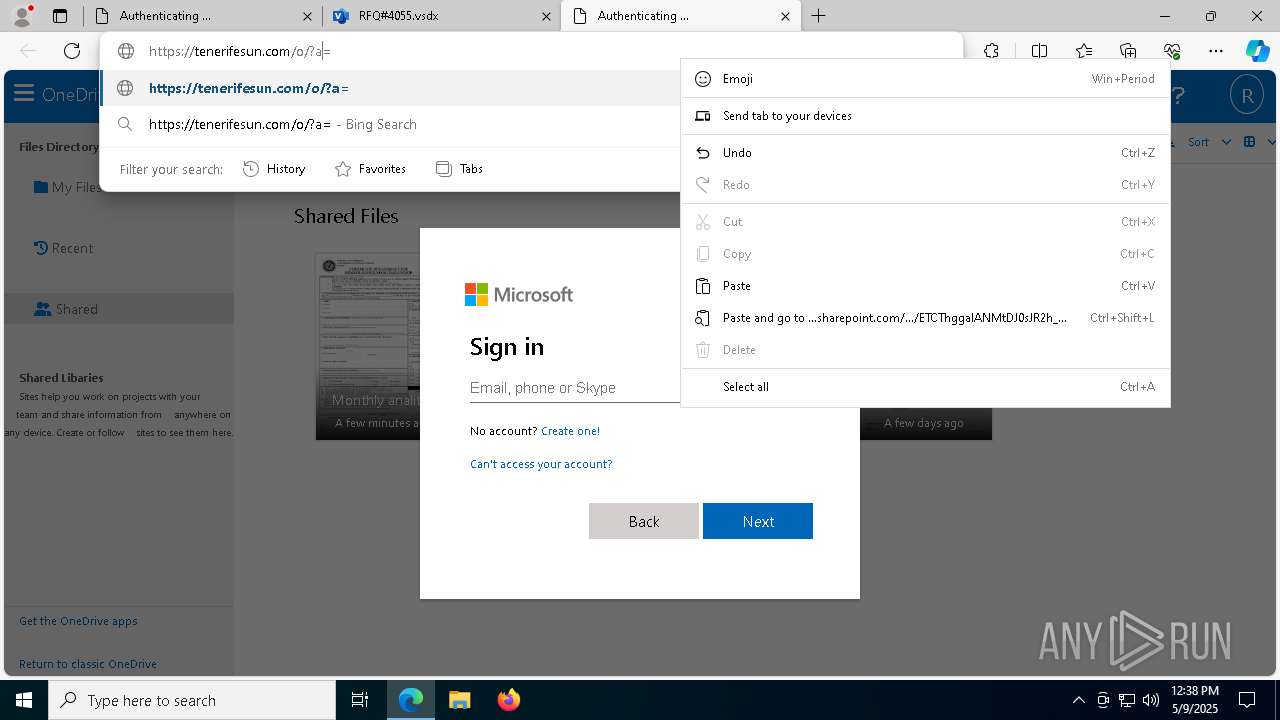Toggle split screen icon
The width and height of the screenshot is (1280, 720).
click(1039, 51)
